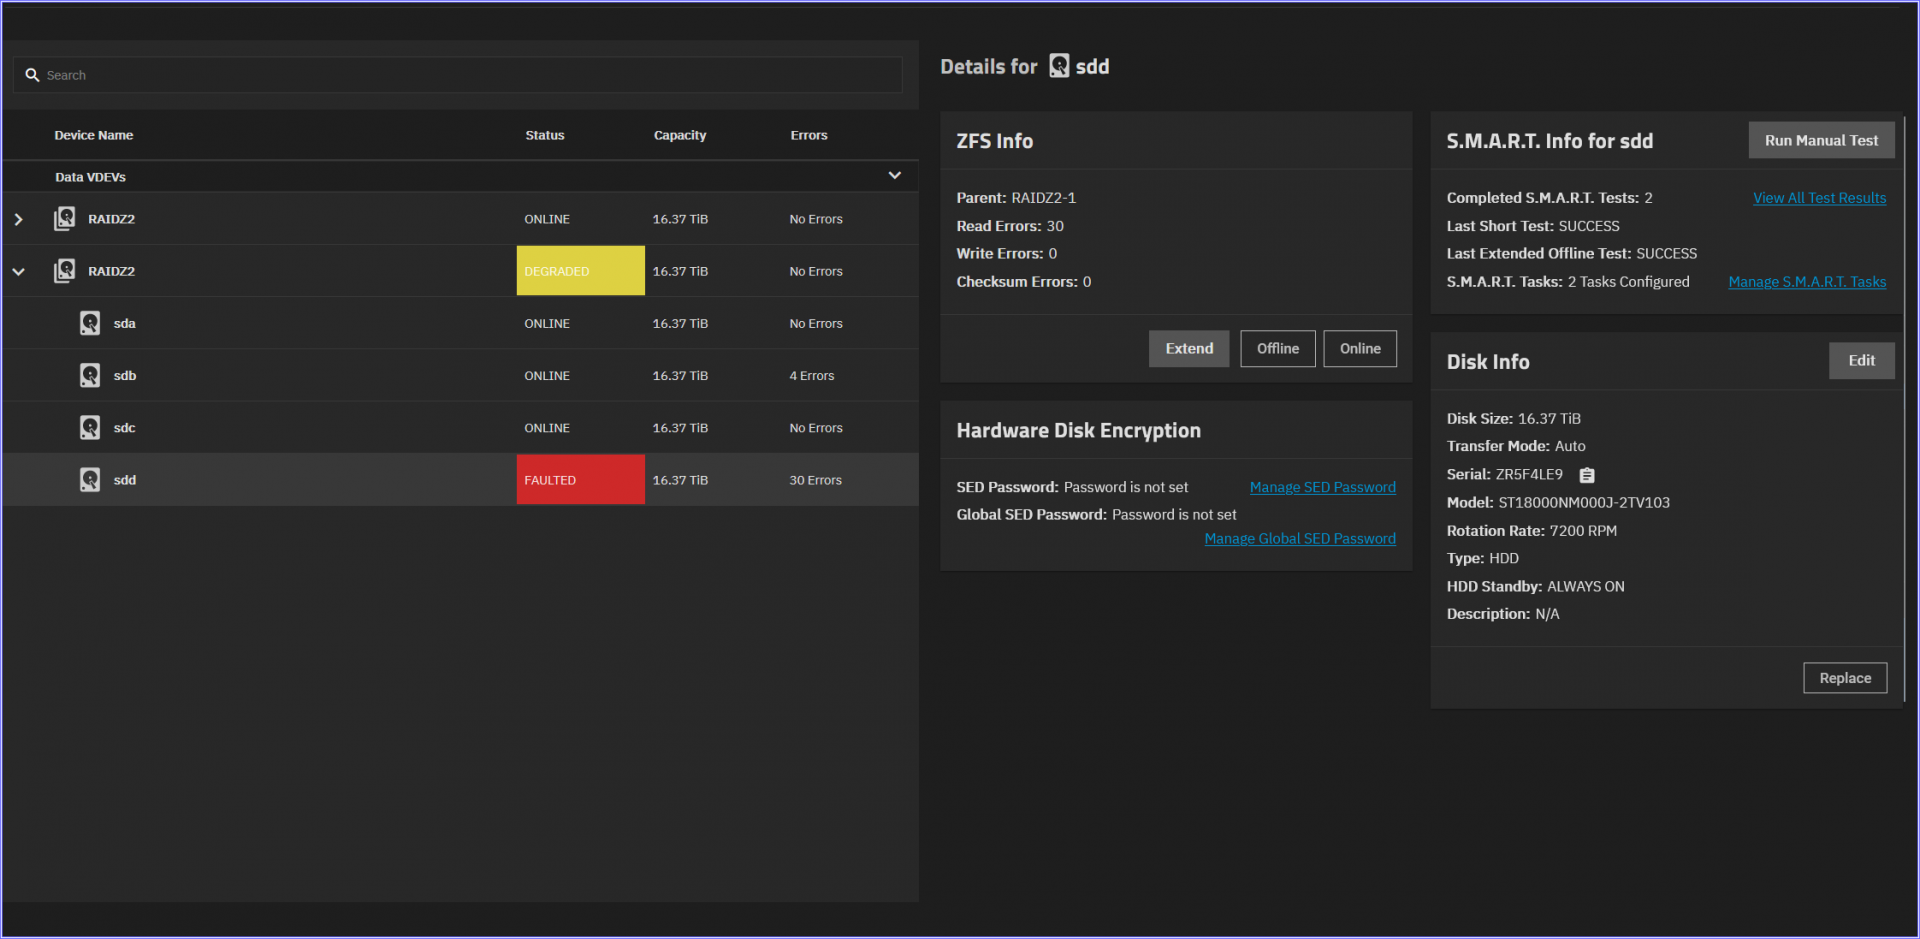Image resolution: width=1920 pixels, height=939 pixels.
Task: Click the 'Read Errors: 30' line
Action: pyautogui.click(x=1010, y=226)
